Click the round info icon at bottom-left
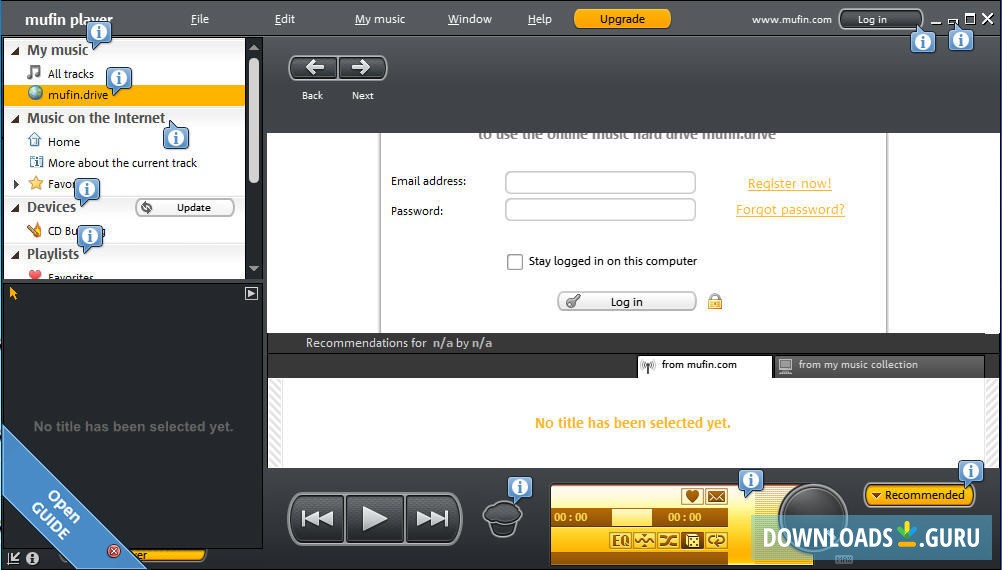This screenshot has width=1002, height=570. (32, 558)
